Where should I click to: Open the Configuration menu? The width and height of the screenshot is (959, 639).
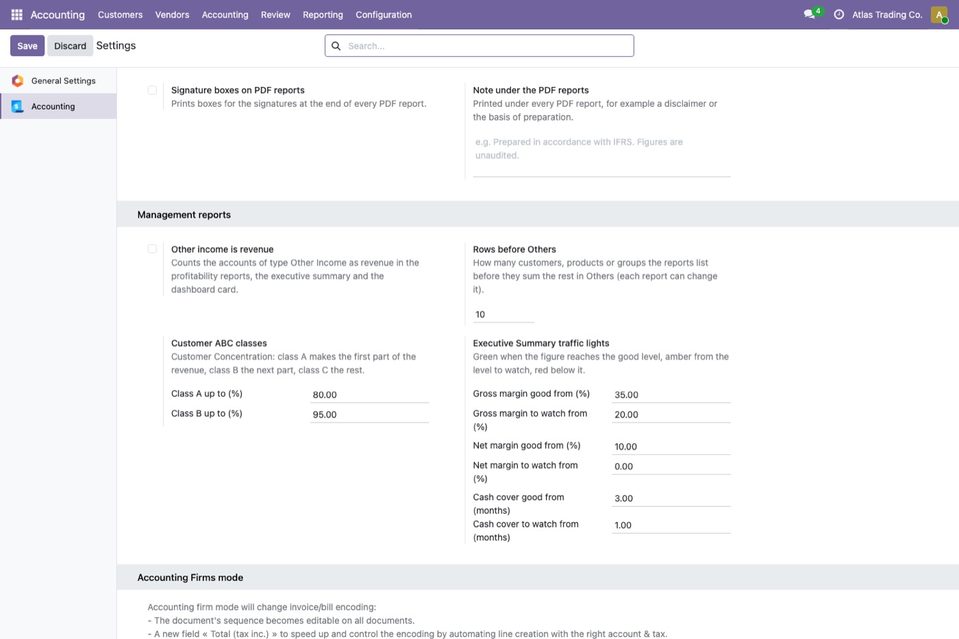coord(383,15)
